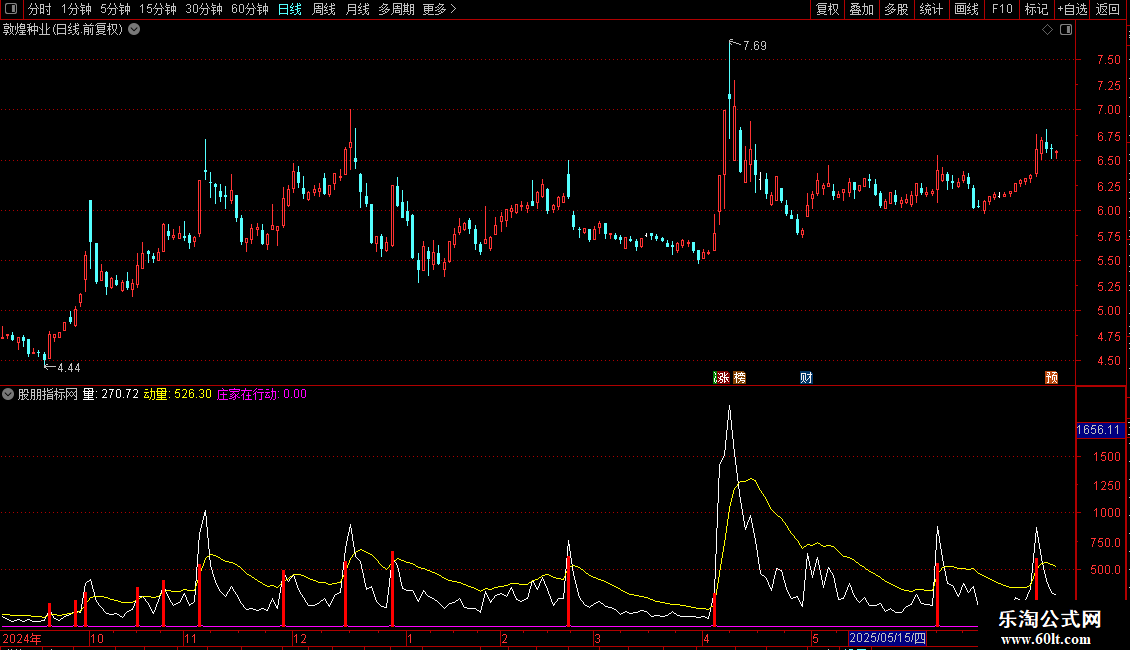The height and width of the screenshot is (650, 1130).
Task: Click the 庄家在行动: 0.00 label
Action: coord(262,394)
